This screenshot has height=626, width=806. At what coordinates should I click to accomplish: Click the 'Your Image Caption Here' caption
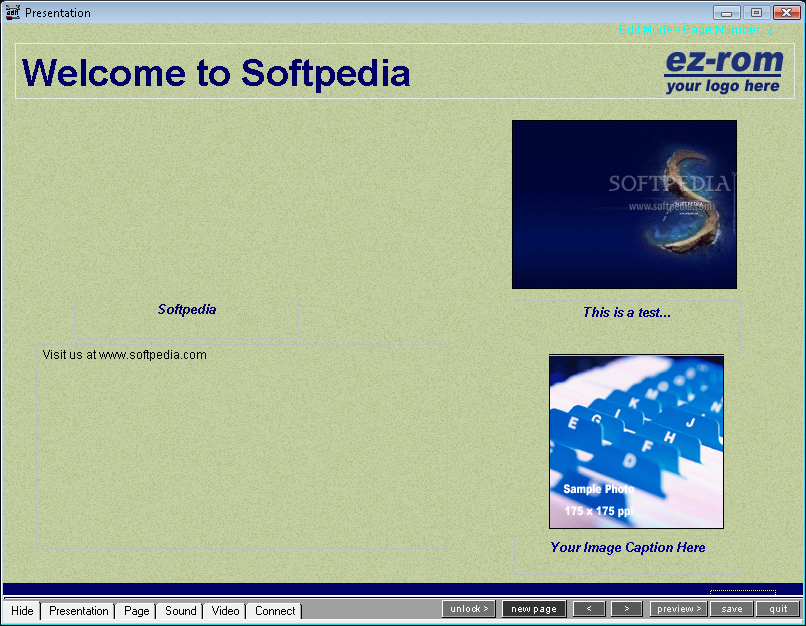point(628,548)
